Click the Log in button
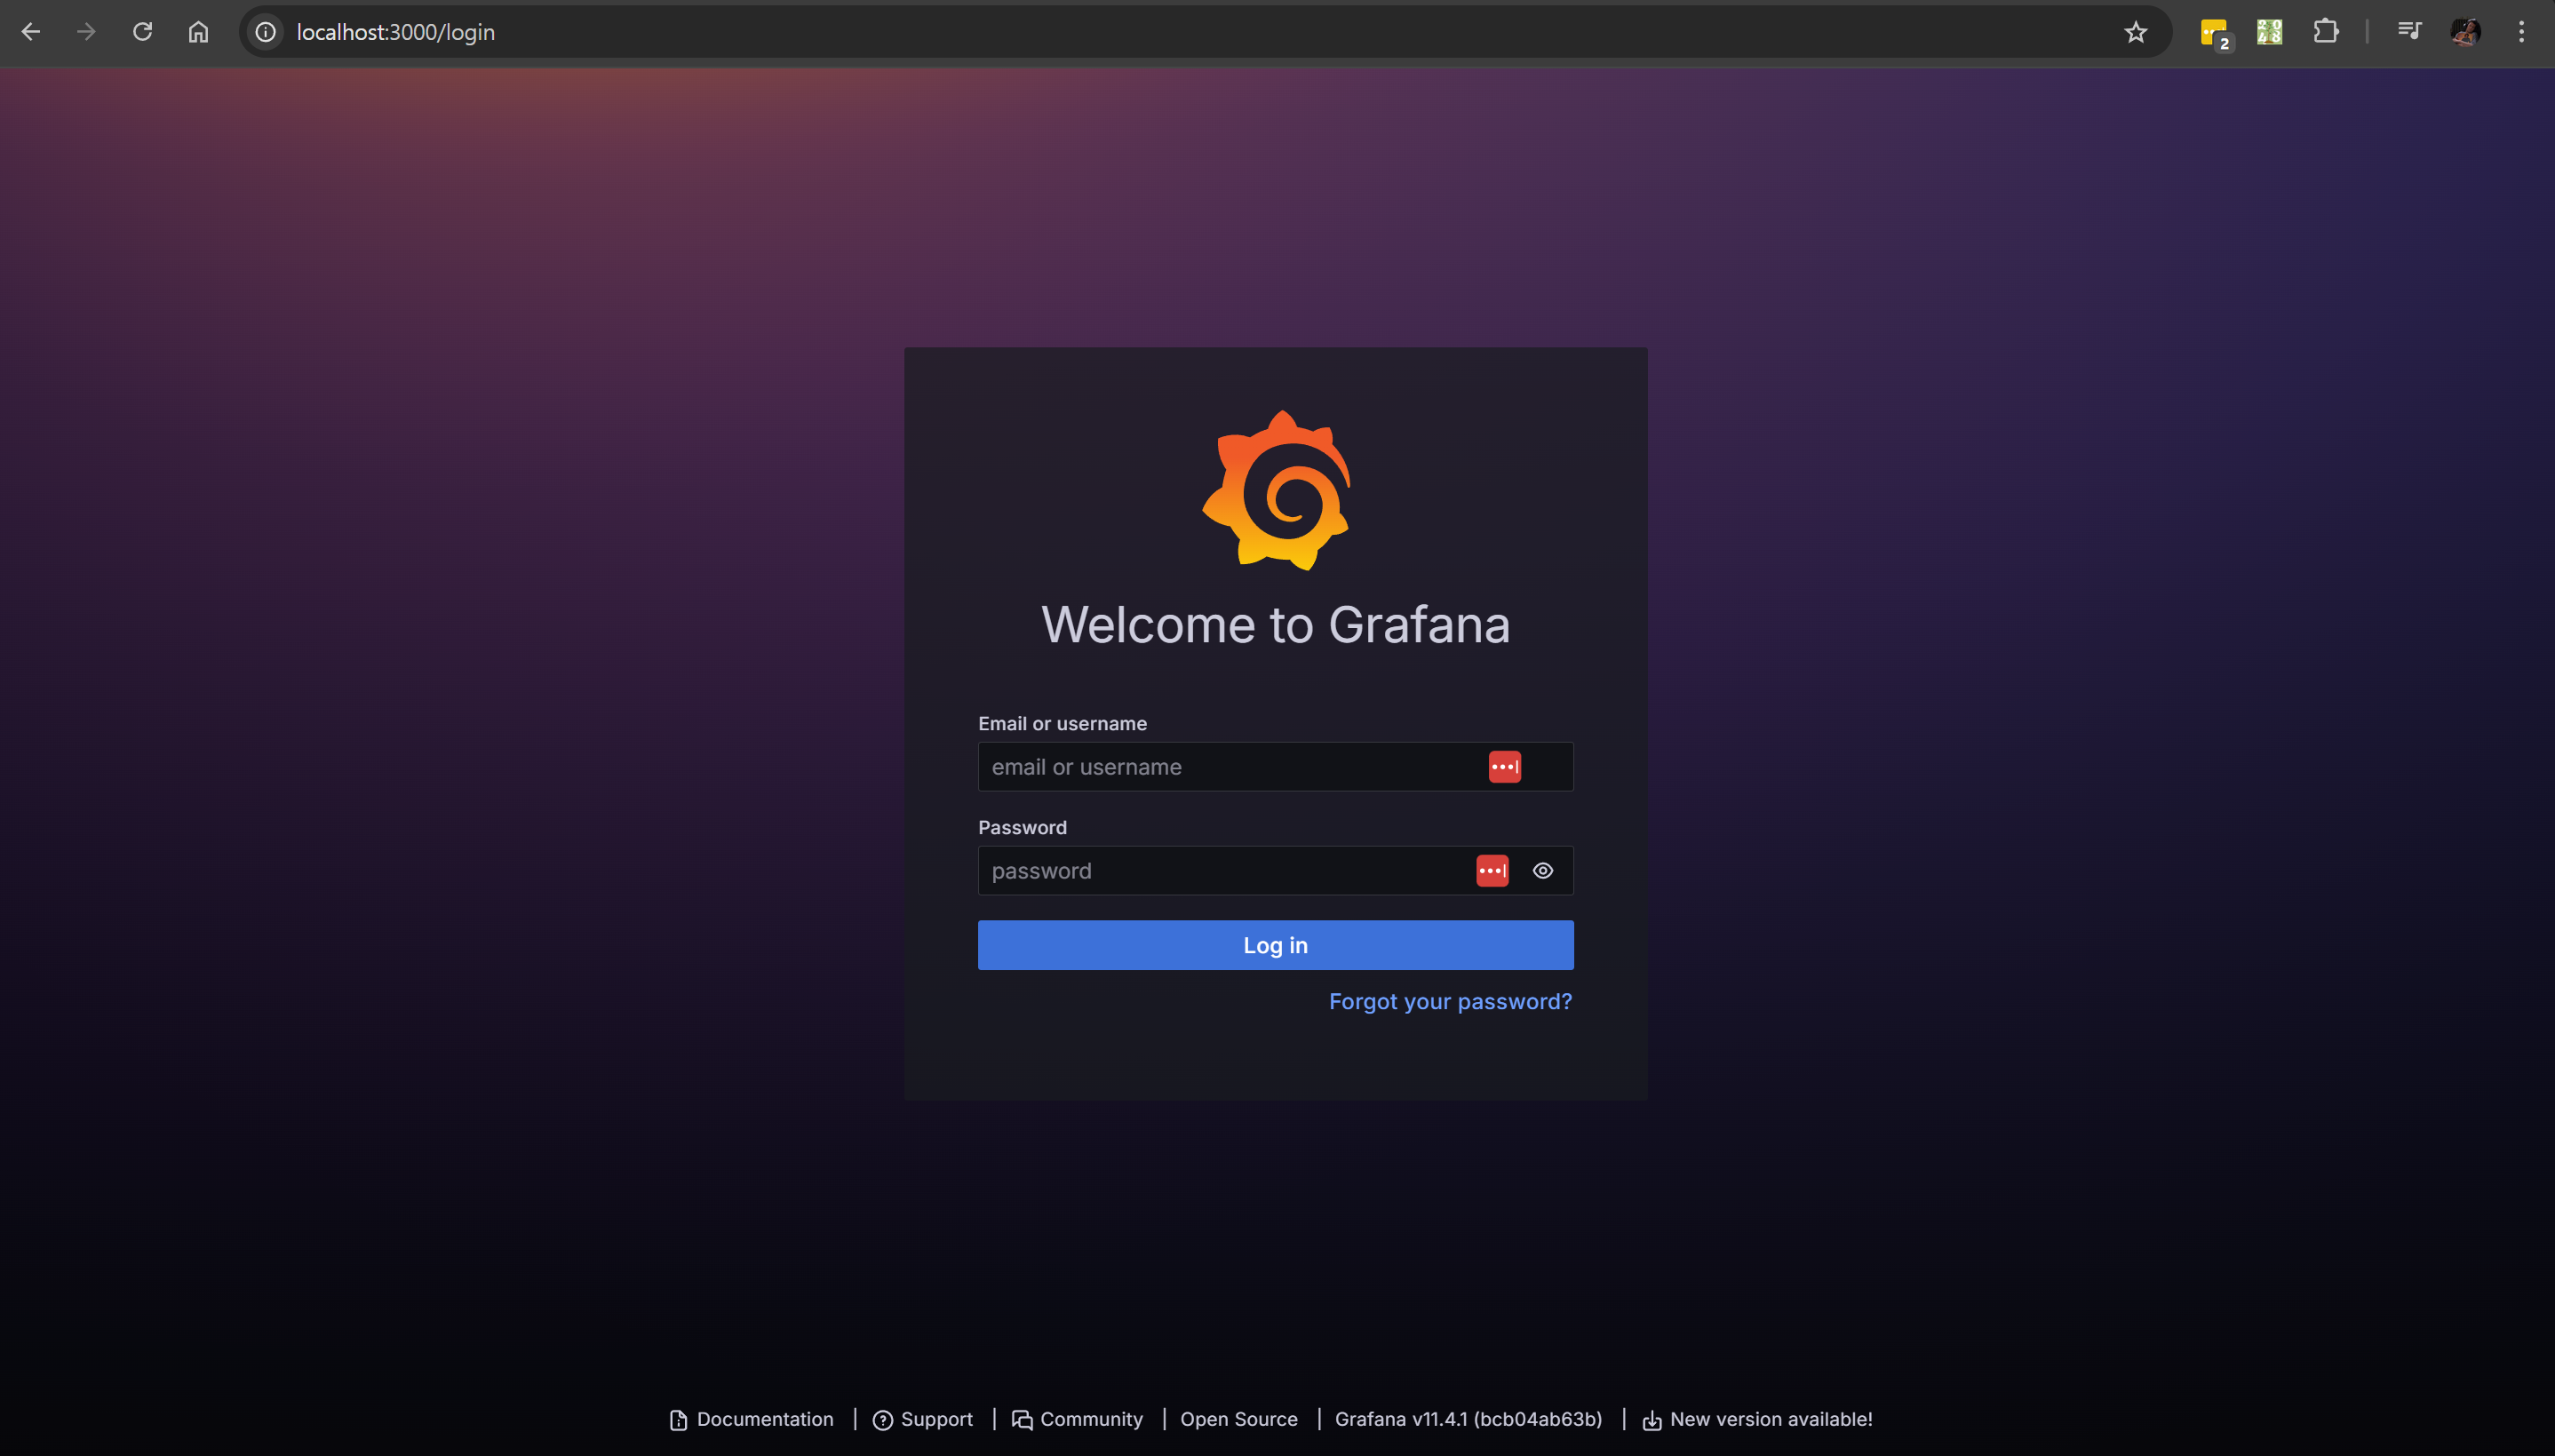Viewport: 2555px width, 1456px height. 1276,945
